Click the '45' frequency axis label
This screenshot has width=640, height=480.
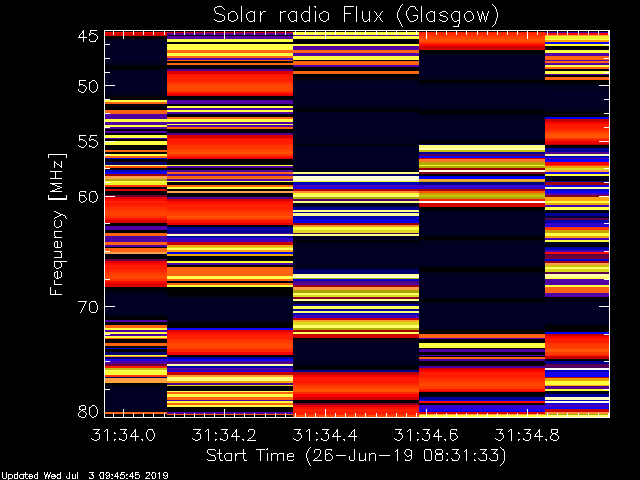88,36
